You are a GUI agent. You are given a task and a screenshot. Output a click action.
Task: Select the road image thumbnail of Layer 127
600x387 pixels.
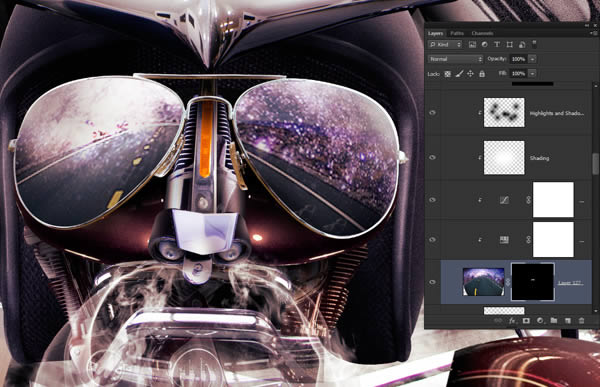click(484, 282)
